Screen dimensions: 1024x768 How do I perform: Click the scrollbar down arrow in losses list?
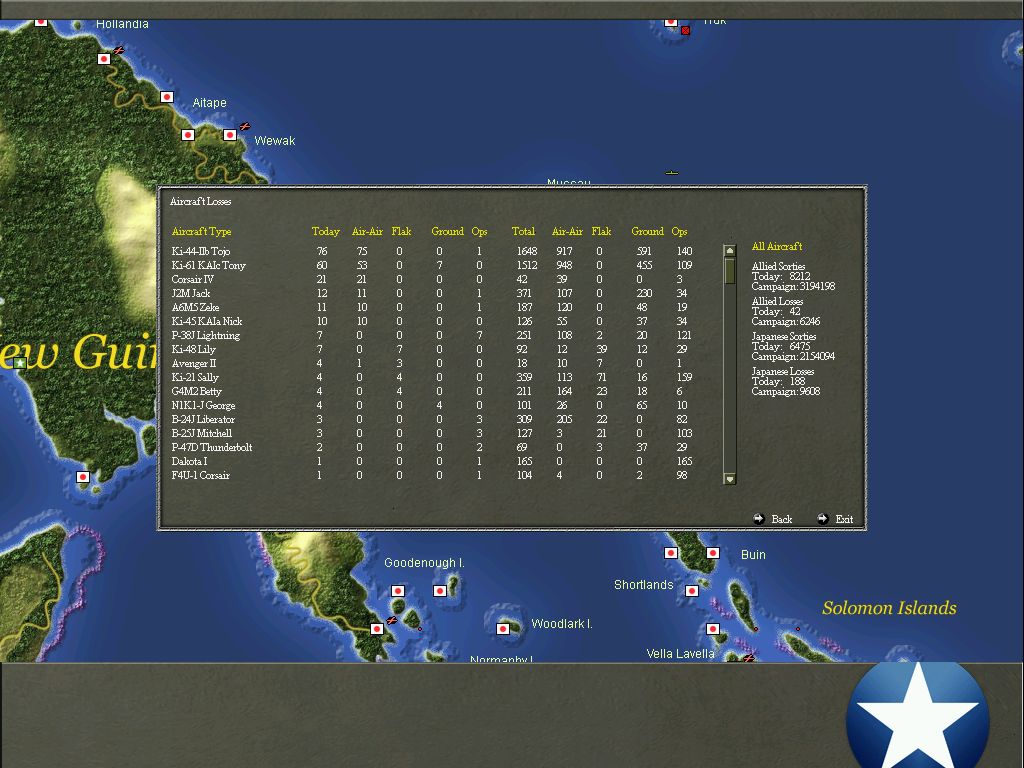coord(730,479)
